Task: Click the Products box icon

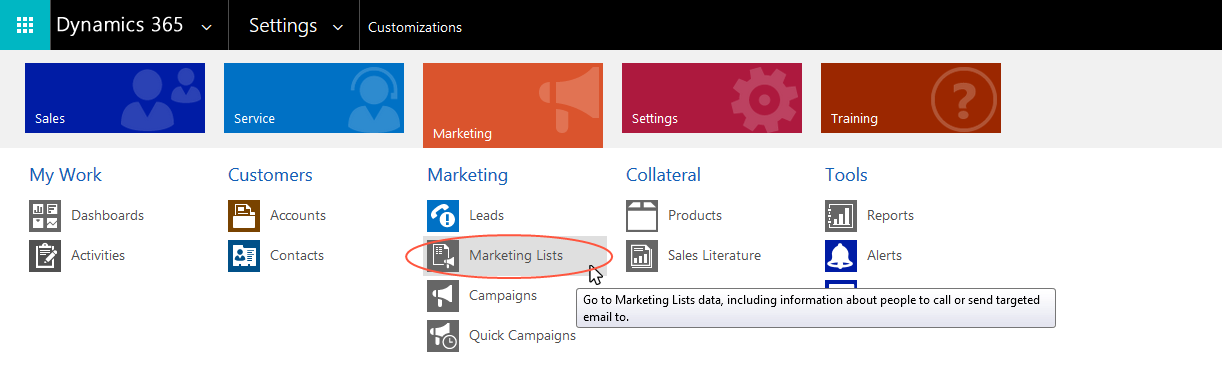Action: click(x=642, y=216)
